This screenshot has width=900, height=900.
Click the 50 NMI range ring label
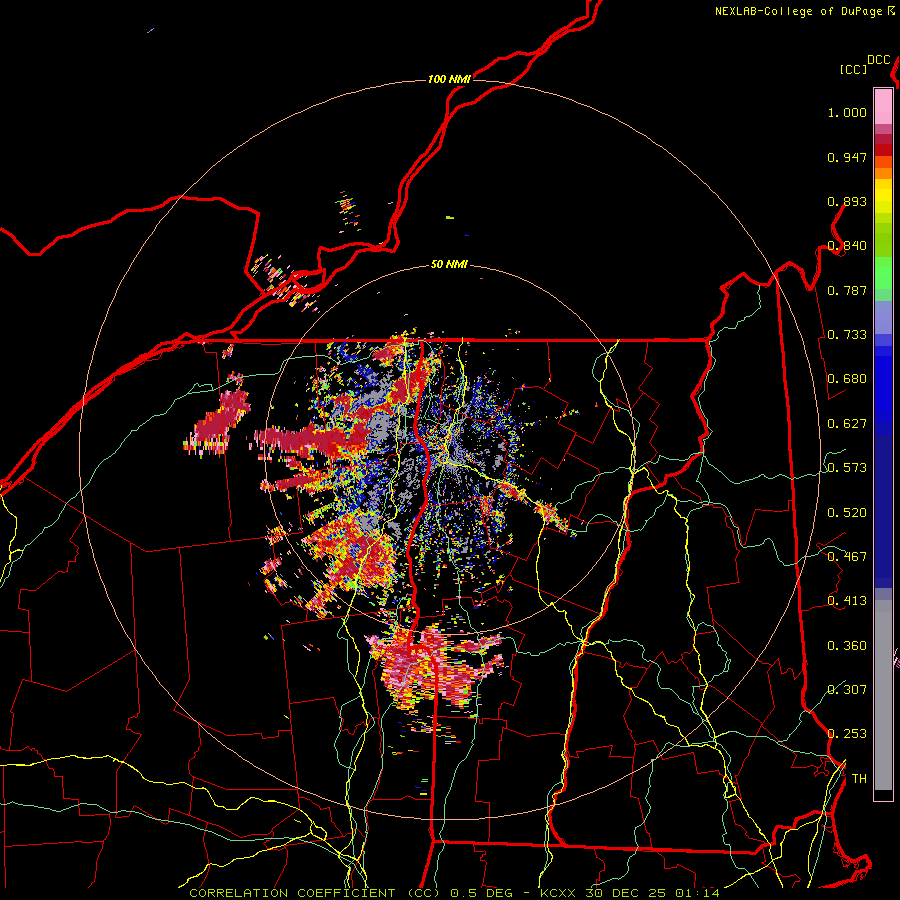tap(449, 264)
